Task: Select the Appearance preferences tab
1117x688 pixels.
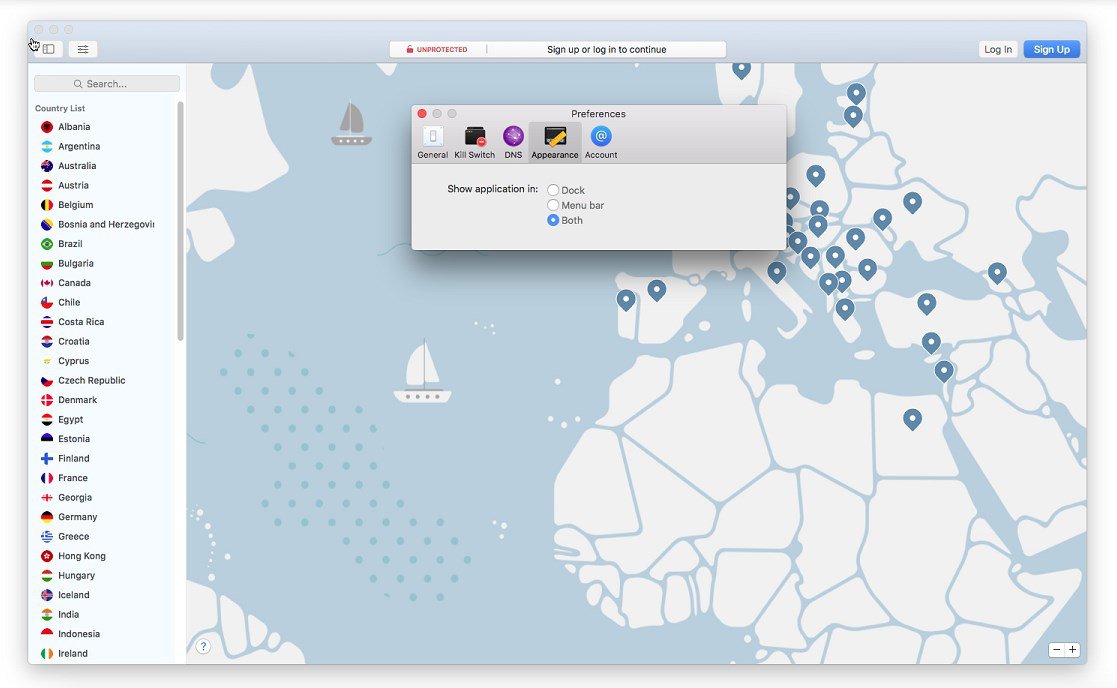Action: [555, 142]
